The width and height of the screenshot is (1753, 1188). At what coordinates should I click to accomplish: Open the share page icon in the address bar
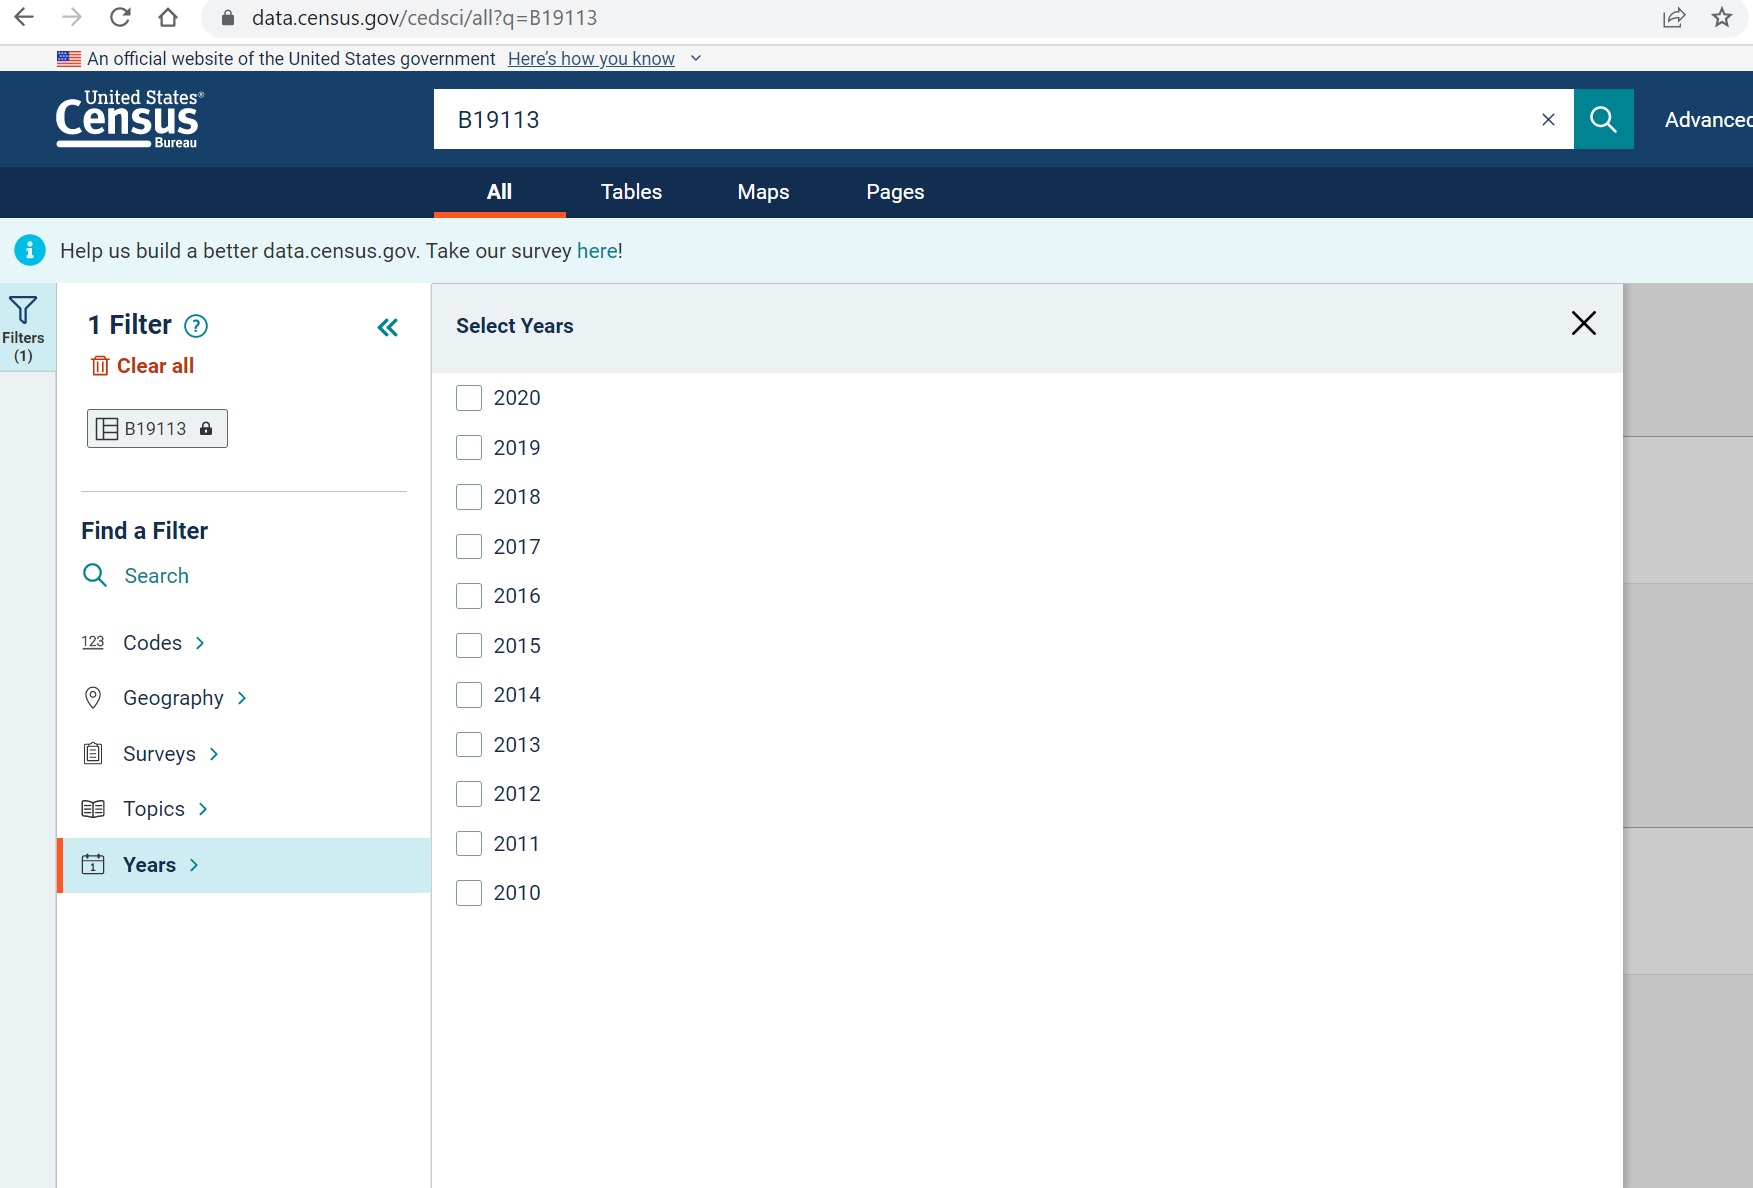coord(1674,17)
